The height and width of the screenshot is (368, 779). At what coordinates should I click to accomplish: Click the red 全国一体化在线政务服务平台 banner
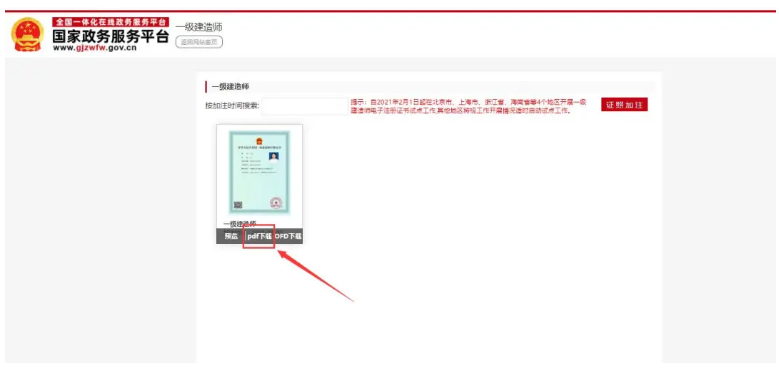click(110, 22)
